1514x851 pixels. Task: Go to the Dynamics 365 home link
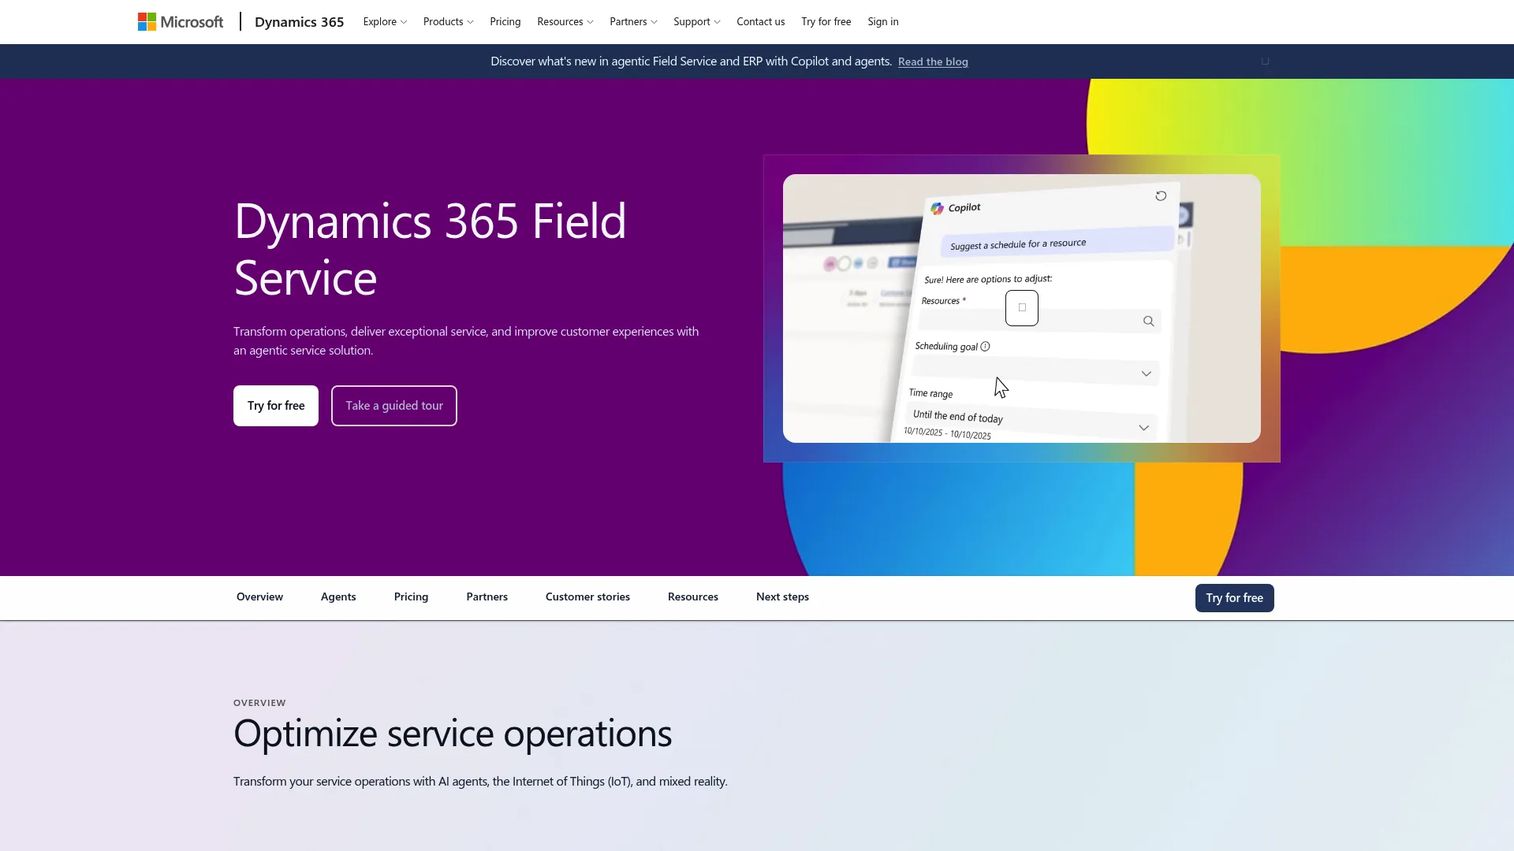click(299, 22)
